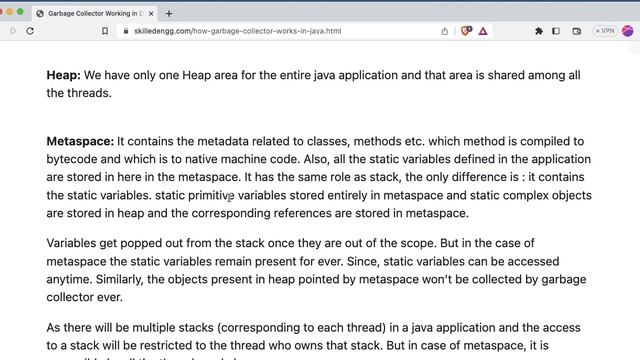
Task: Open the VPN button
Action: click(x=605, y=31)
